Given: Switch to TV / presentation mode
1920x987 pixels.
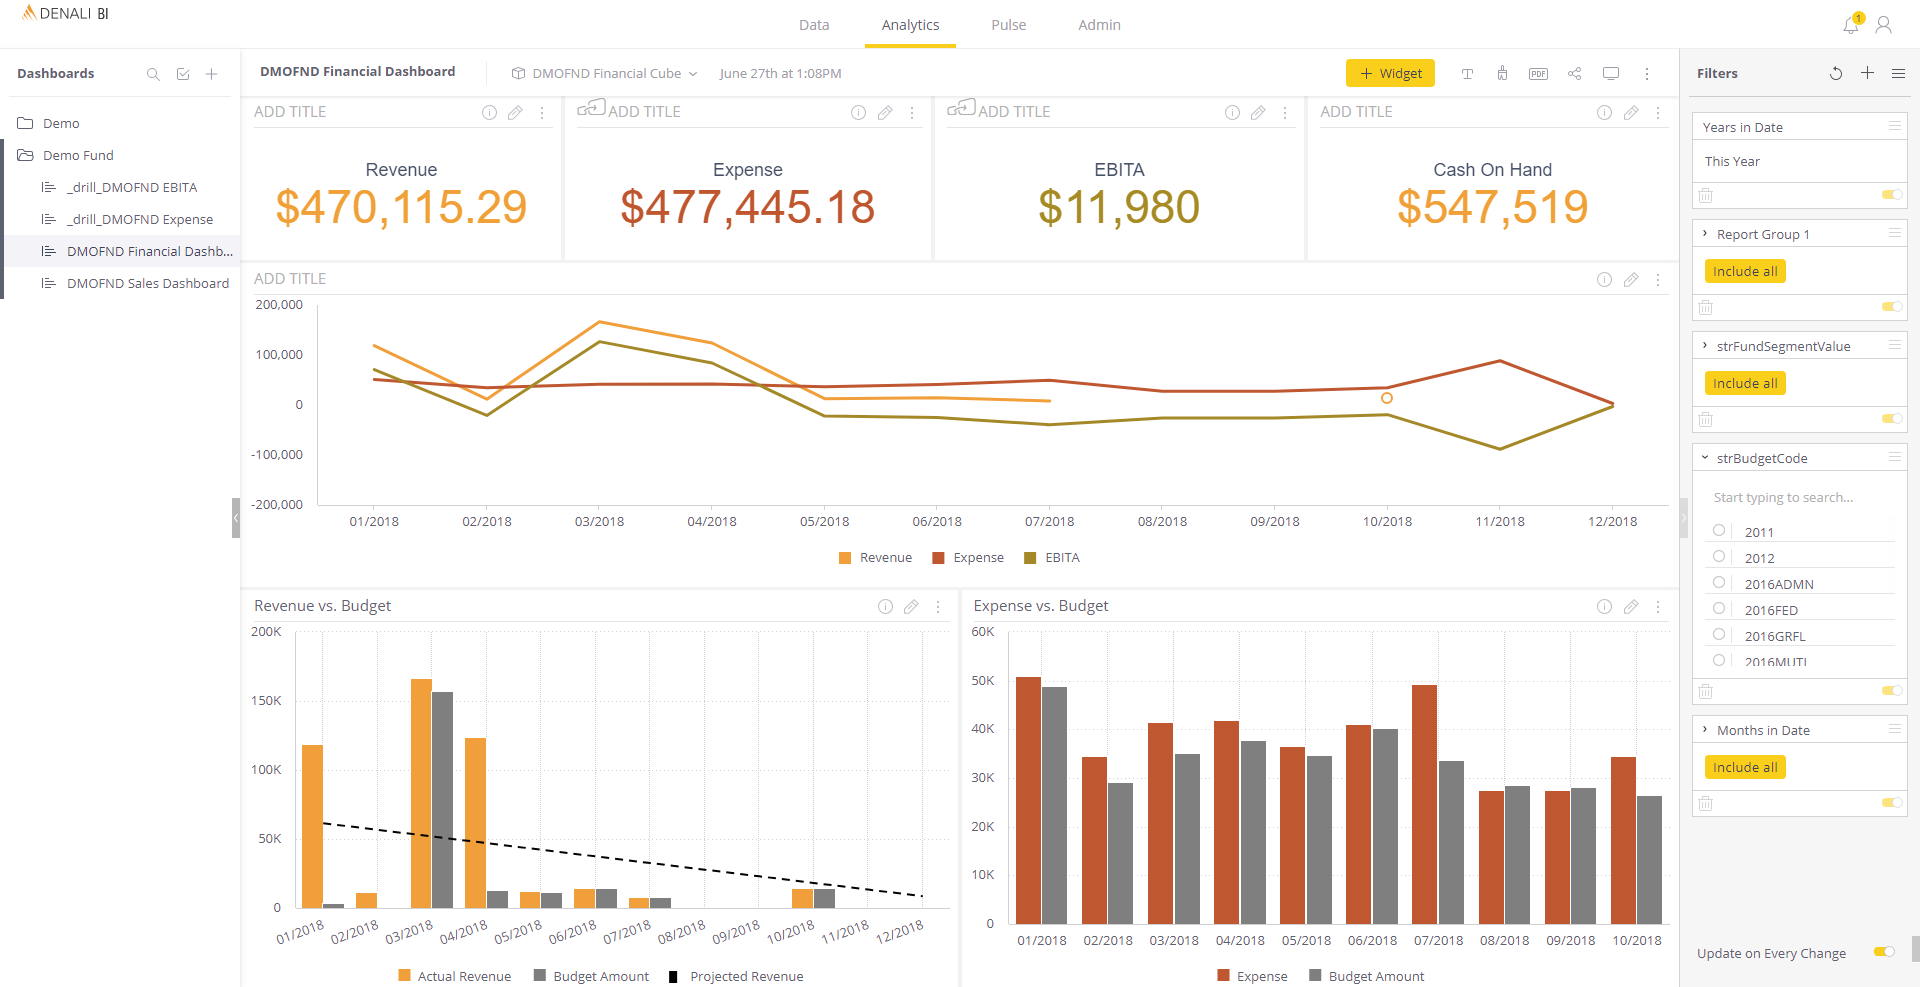Looking at the screenshot, I should [x=1611, y=73].
